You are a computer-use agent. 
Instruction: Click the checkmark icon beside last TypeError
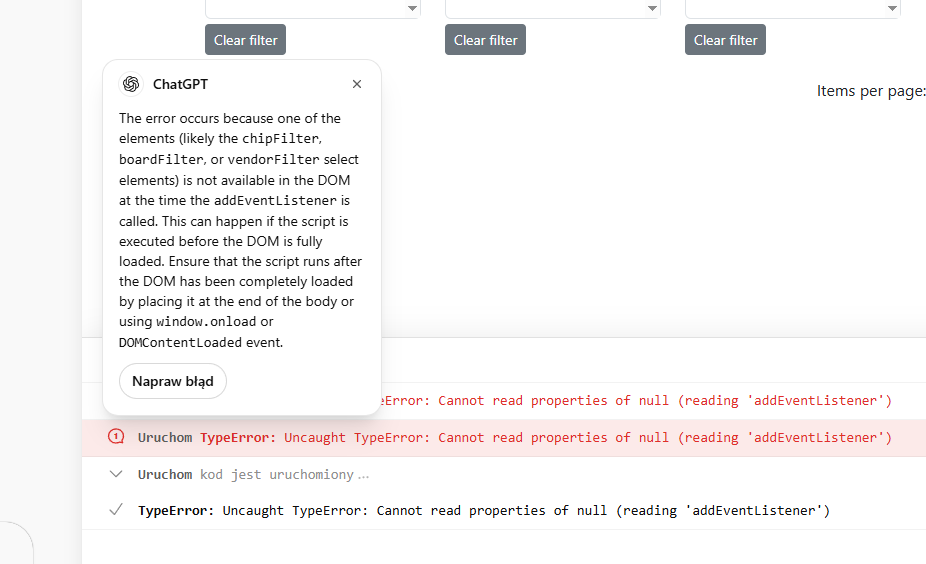click(x=116, y=510)
